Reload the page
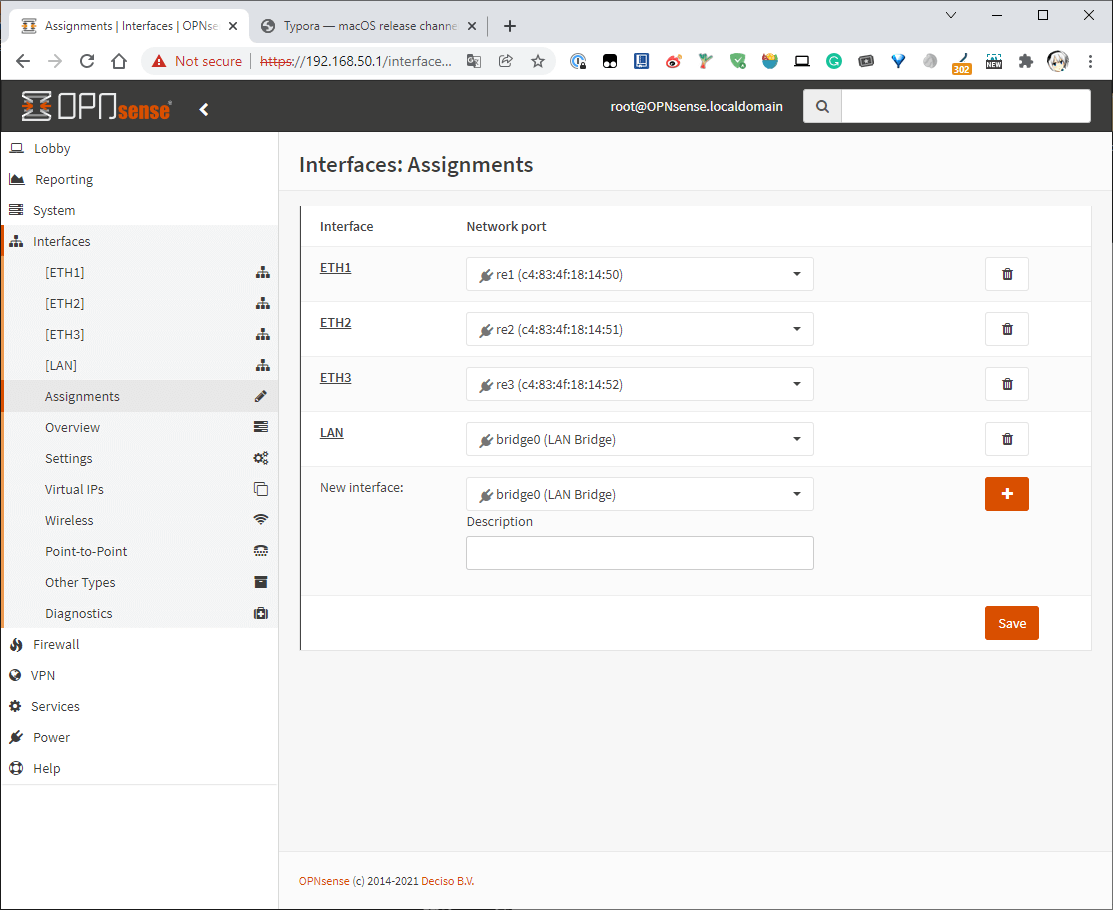 87,61
